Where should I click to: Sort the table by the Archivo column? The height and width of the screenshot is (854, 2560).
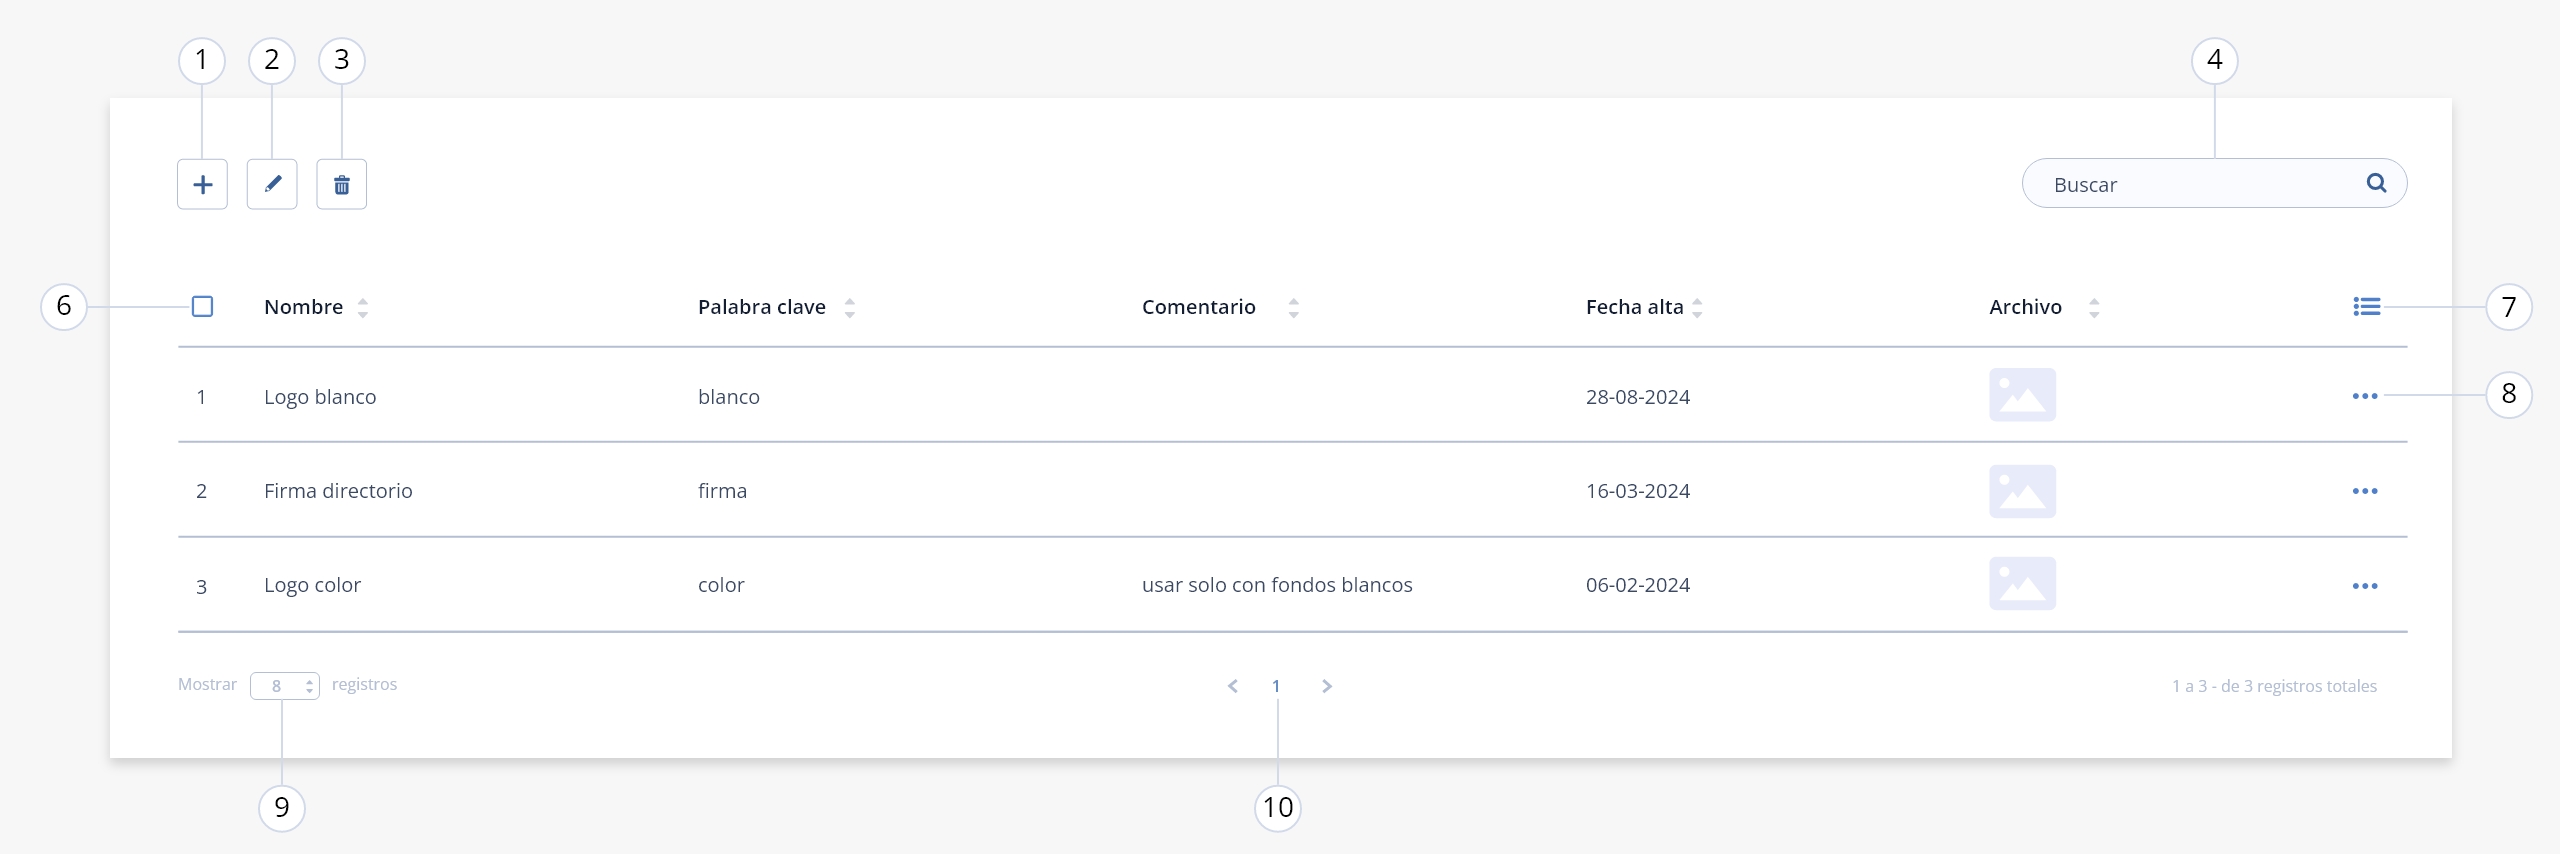coord(2094,308)
